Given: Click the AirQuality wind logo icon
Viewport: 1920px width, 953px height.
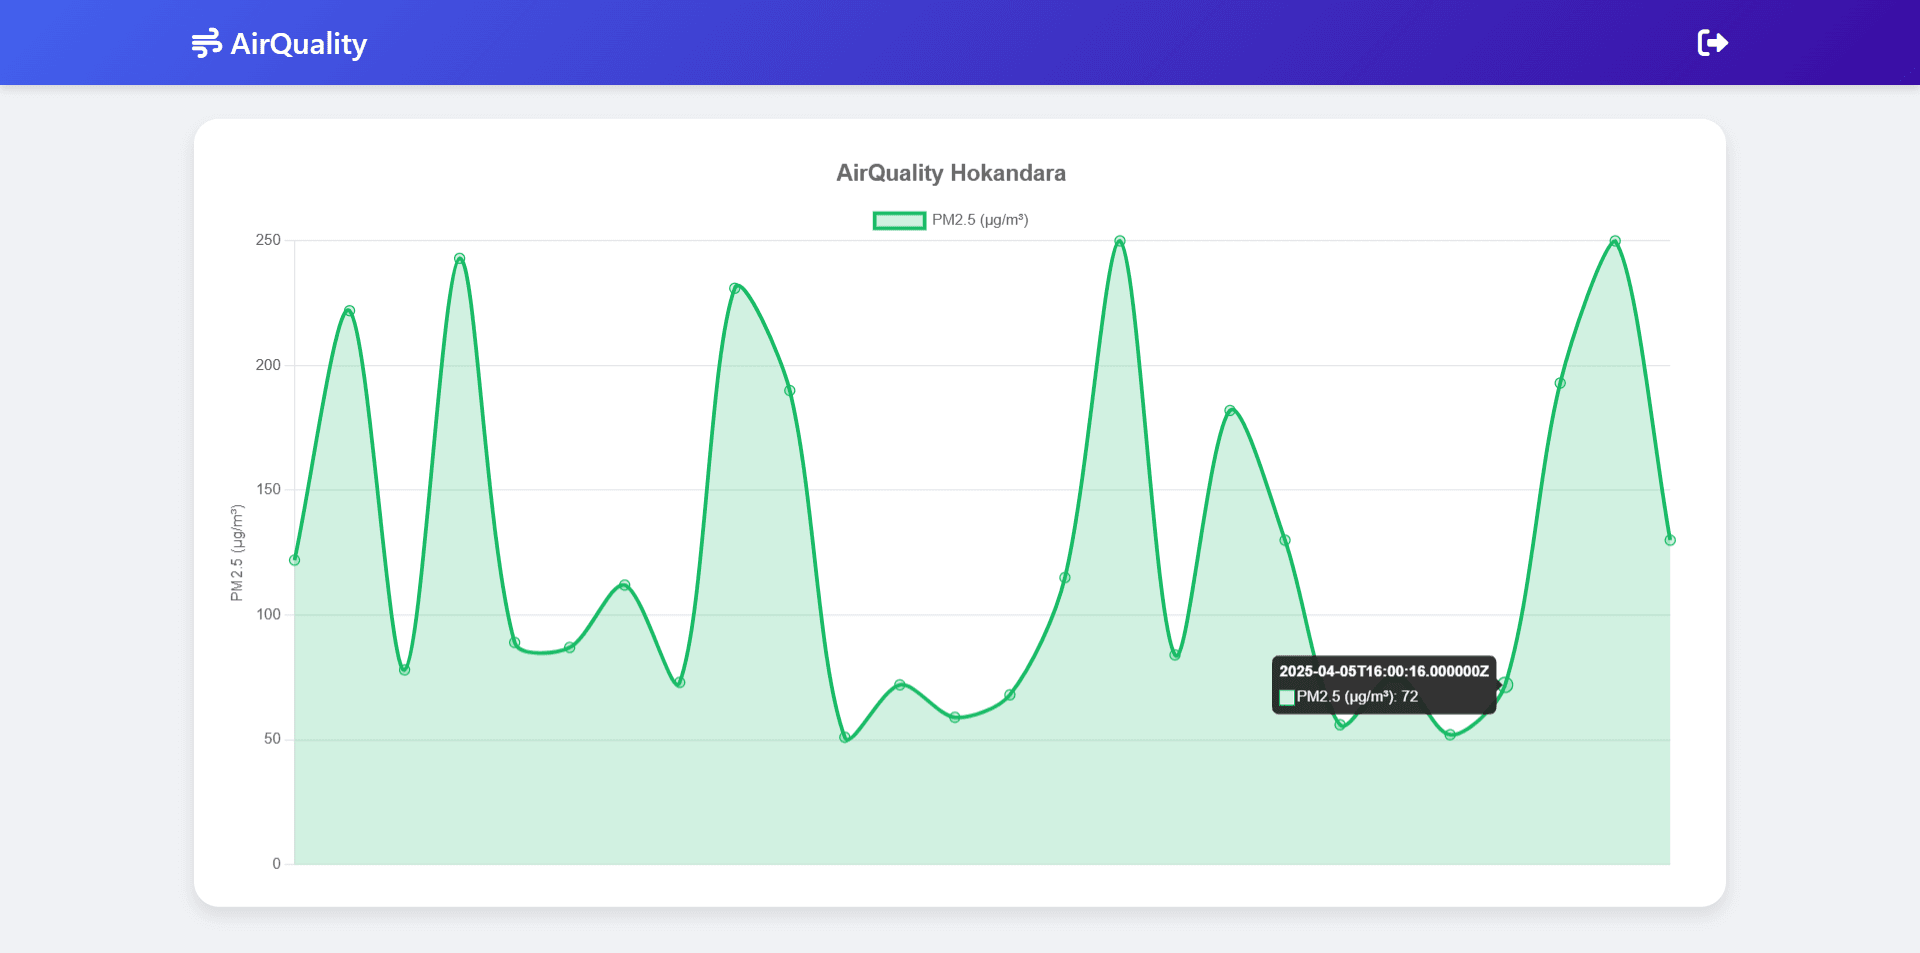Looking at the screenshot, I should (x=207, y=43).
